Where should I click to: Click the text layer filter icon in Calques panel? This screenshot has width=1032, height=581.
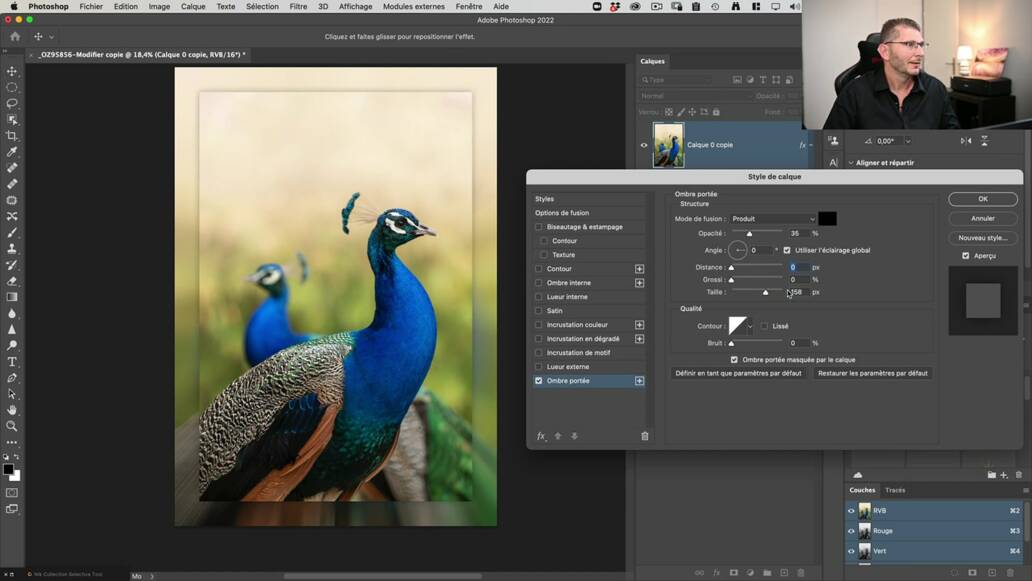(x=763, y=79)
